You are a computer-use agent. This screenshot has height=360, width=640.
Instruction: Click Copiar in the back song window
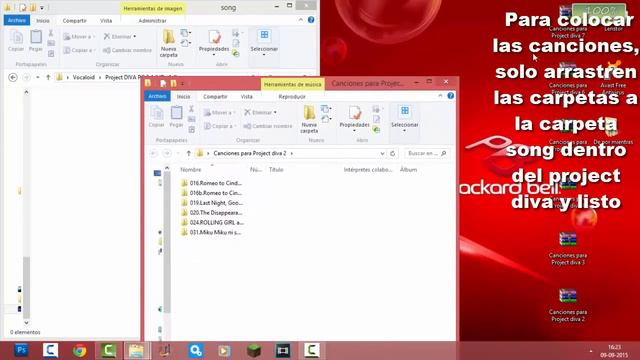[x=16, y=41]
